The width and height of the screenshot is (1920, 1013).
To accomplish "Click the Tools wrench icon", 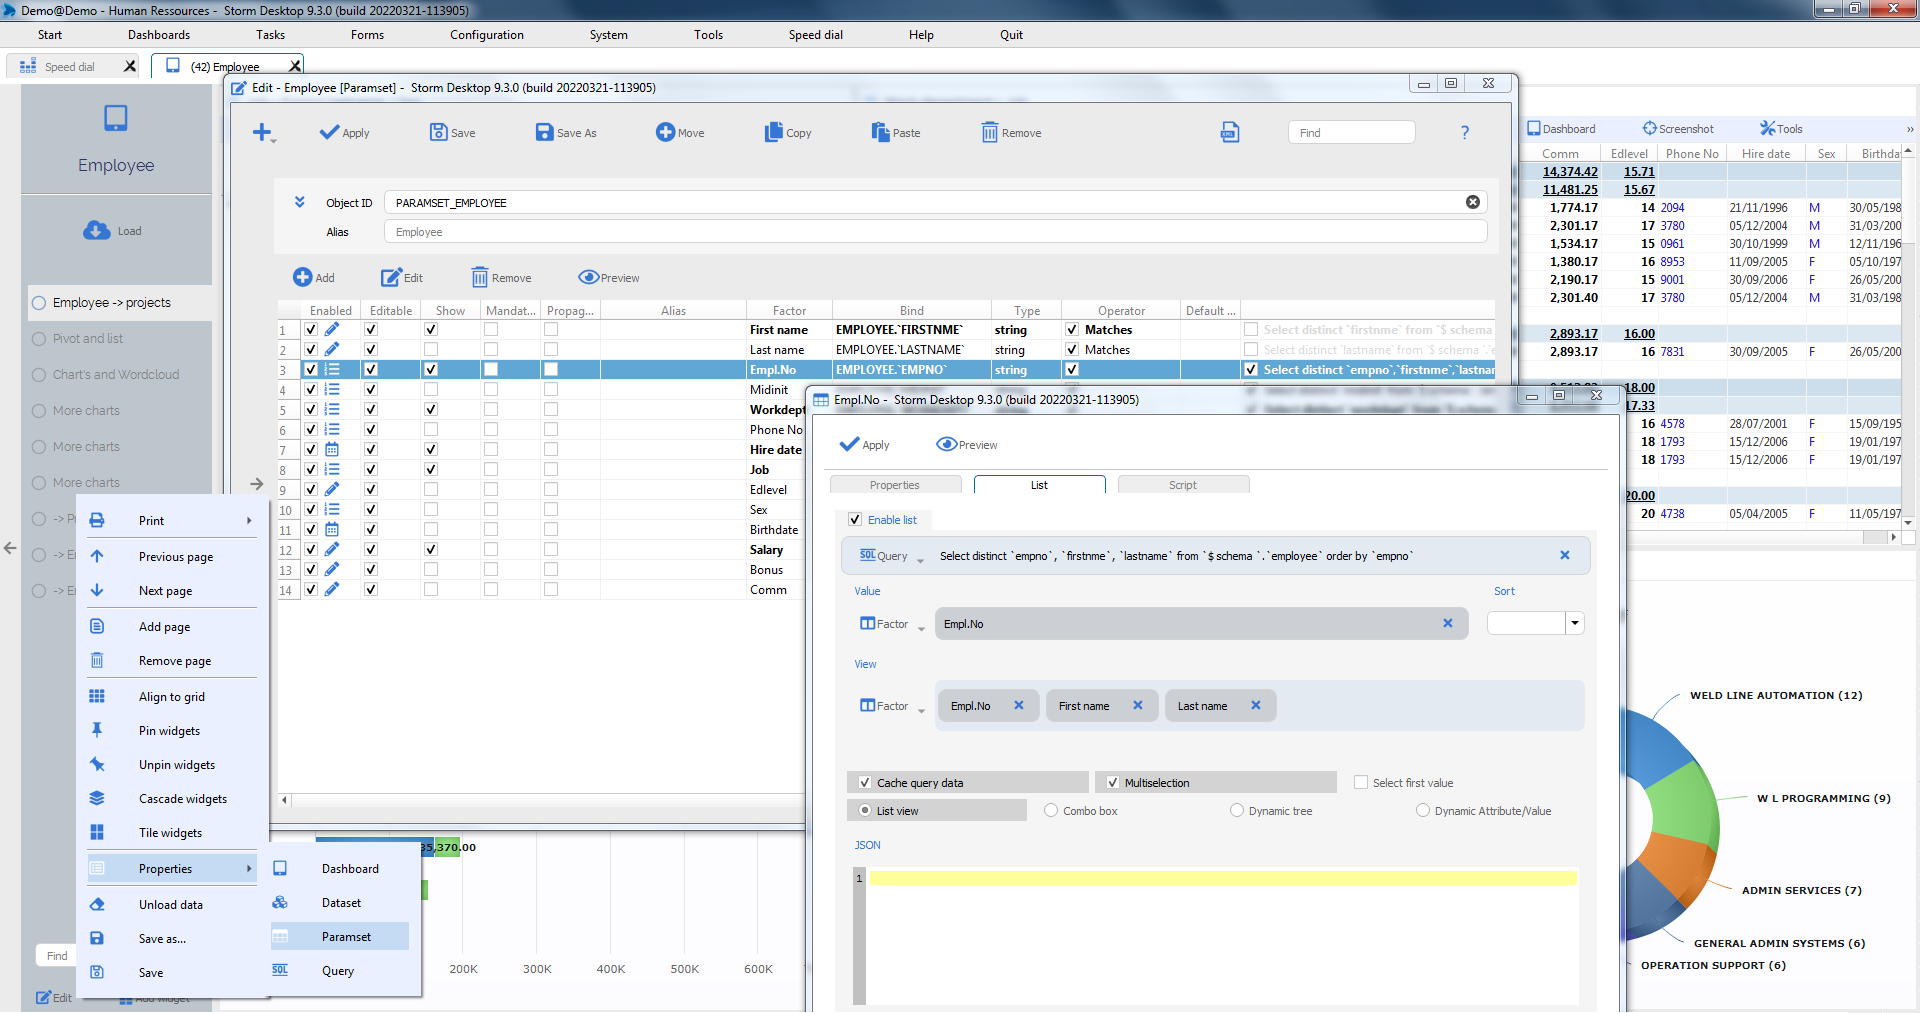I will tap(1768, 128).
